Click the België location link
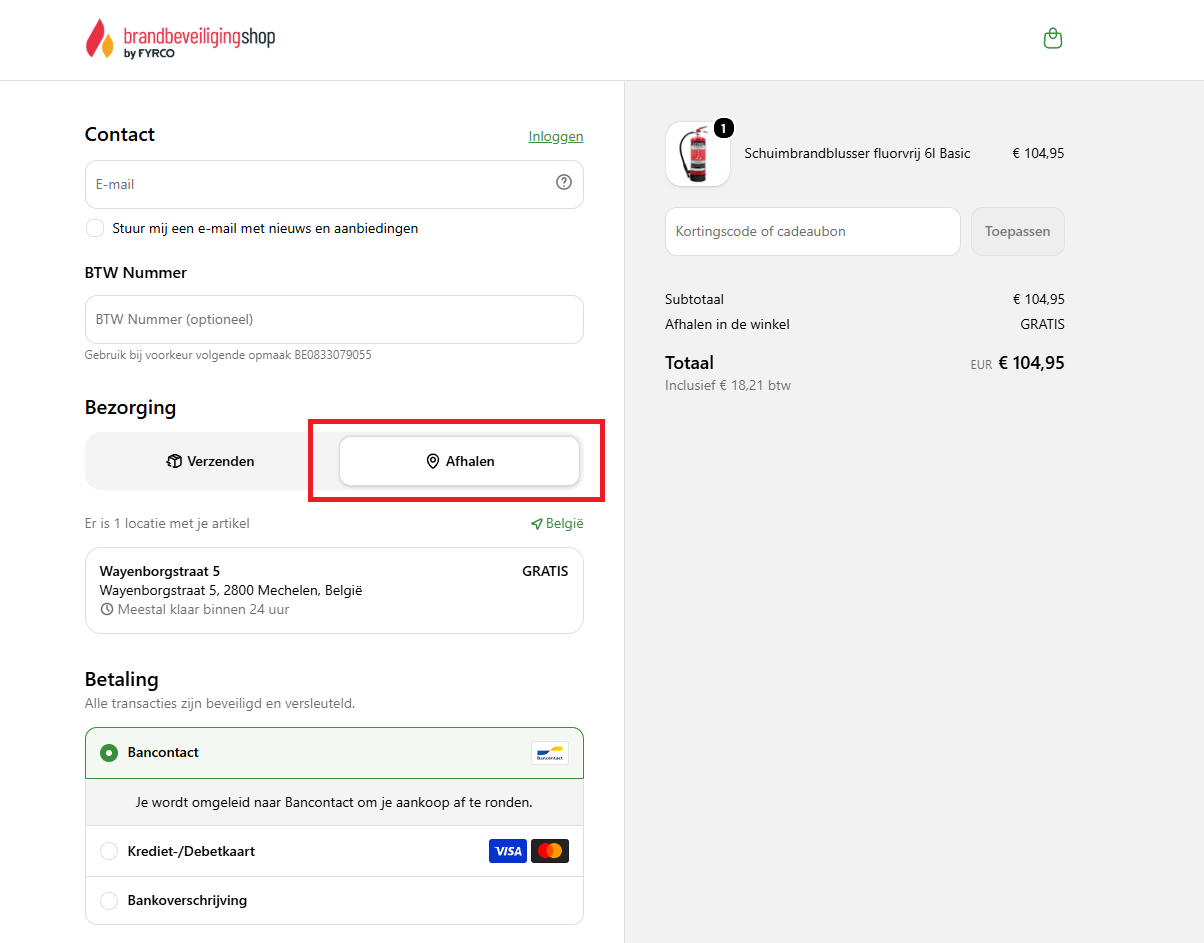1204x943 pixels. tap(557, 523)
